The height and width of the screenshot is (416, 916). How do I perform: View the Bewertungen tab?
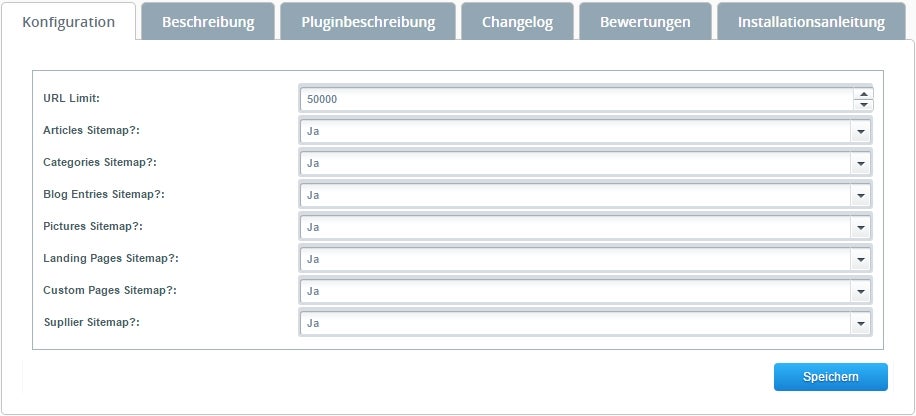coord(645,22)
